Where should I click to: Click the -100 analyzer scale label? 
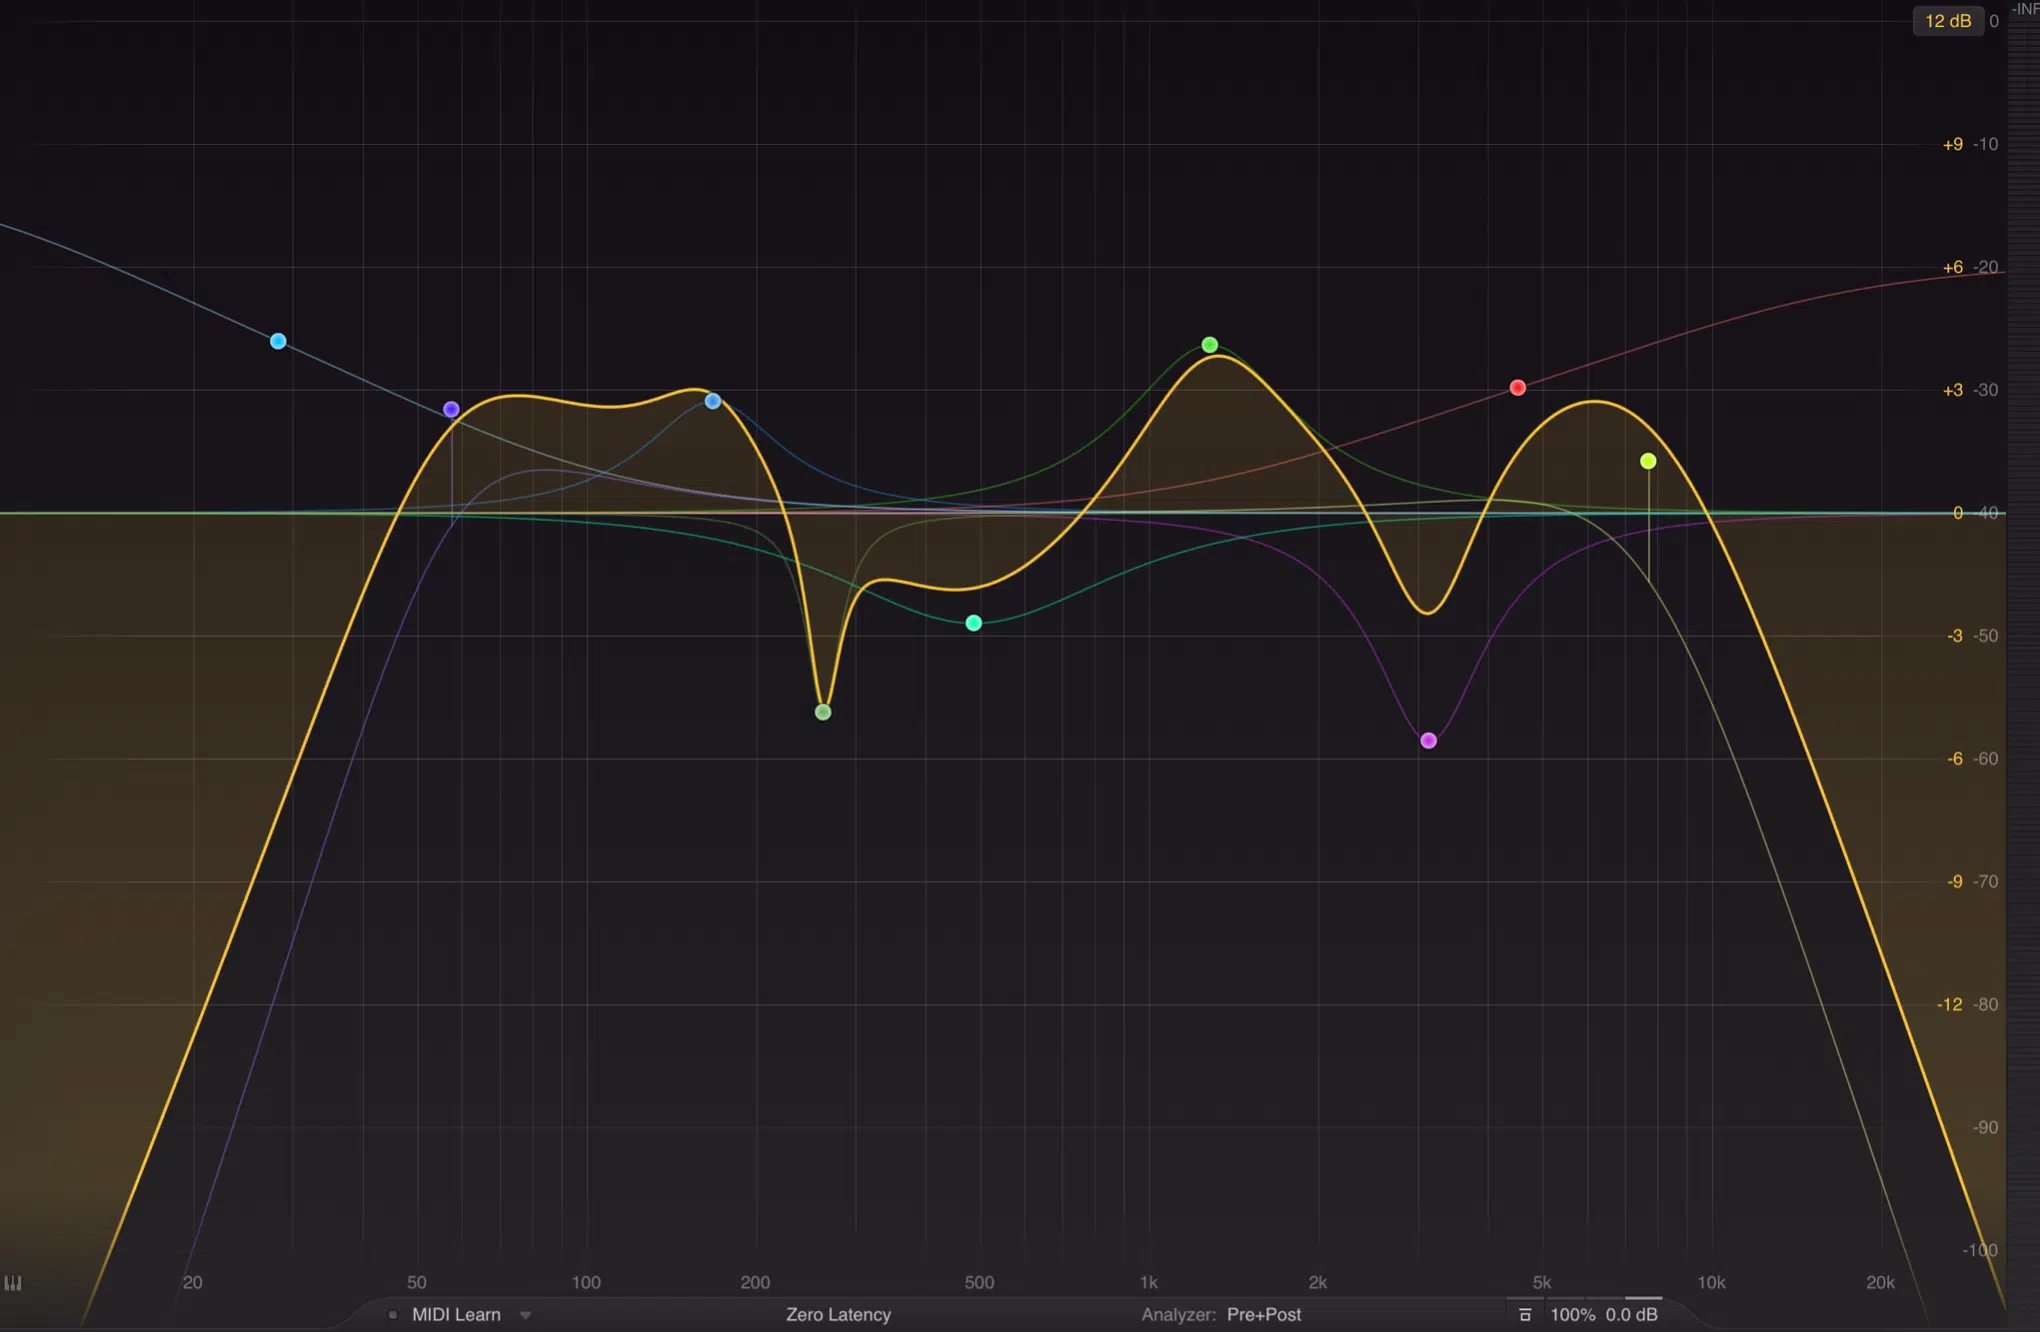coord(1980,1251)
